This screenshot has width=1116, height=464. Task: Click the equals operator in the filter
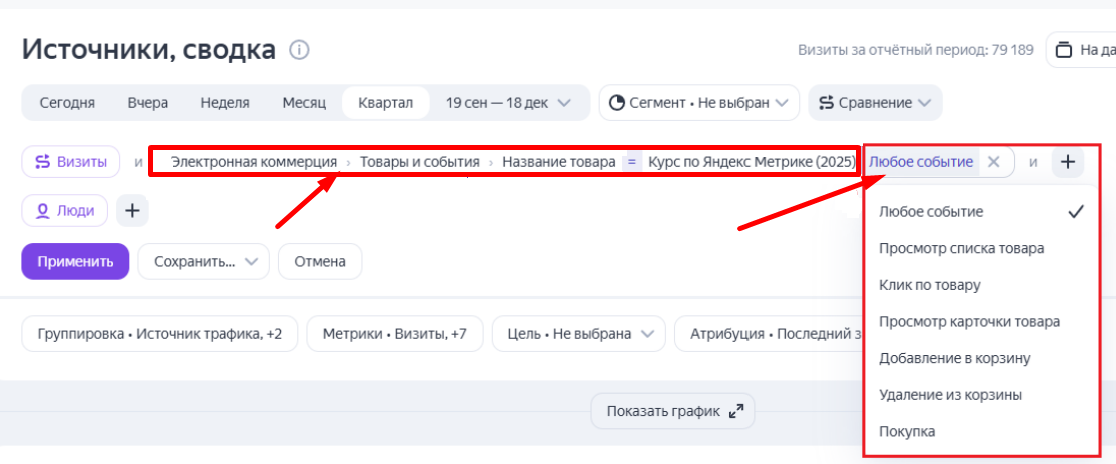631,162
